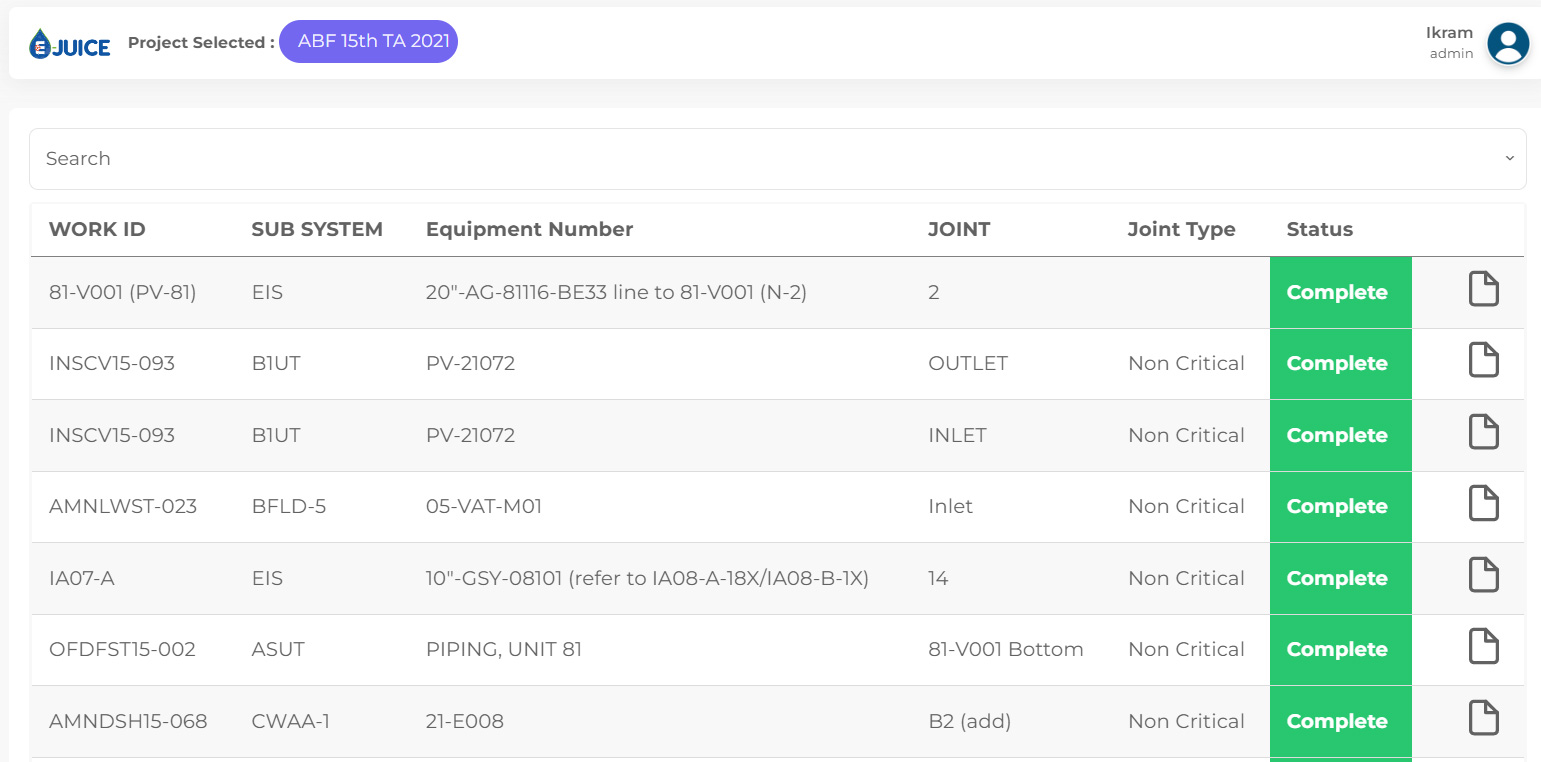Open document icon for PV-21072 OUTLET row

click(1483, 360)
